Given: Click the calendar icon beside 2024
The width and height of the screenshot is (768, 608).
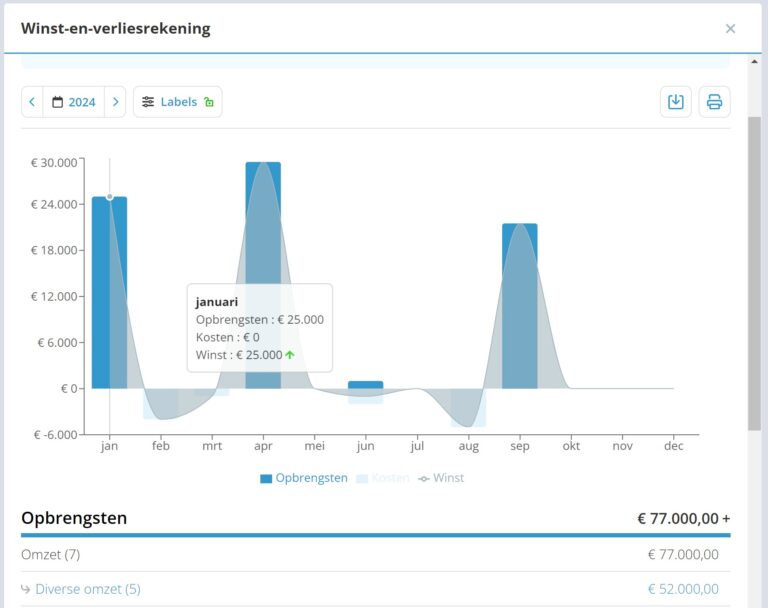Looking at the screenshot, I should point(58,102).
